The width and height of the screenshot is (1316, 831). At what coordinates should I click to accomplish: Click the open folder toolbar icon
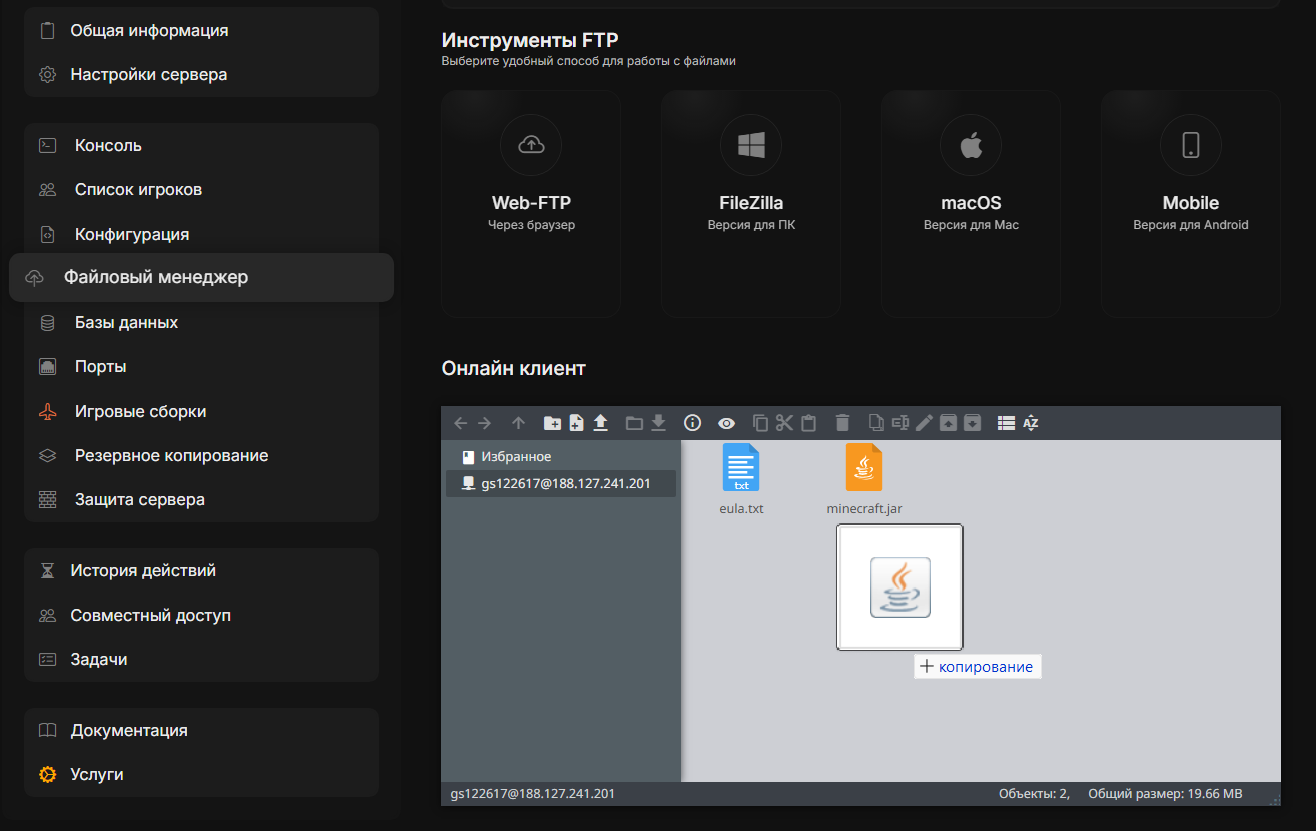tap(634, 423)
